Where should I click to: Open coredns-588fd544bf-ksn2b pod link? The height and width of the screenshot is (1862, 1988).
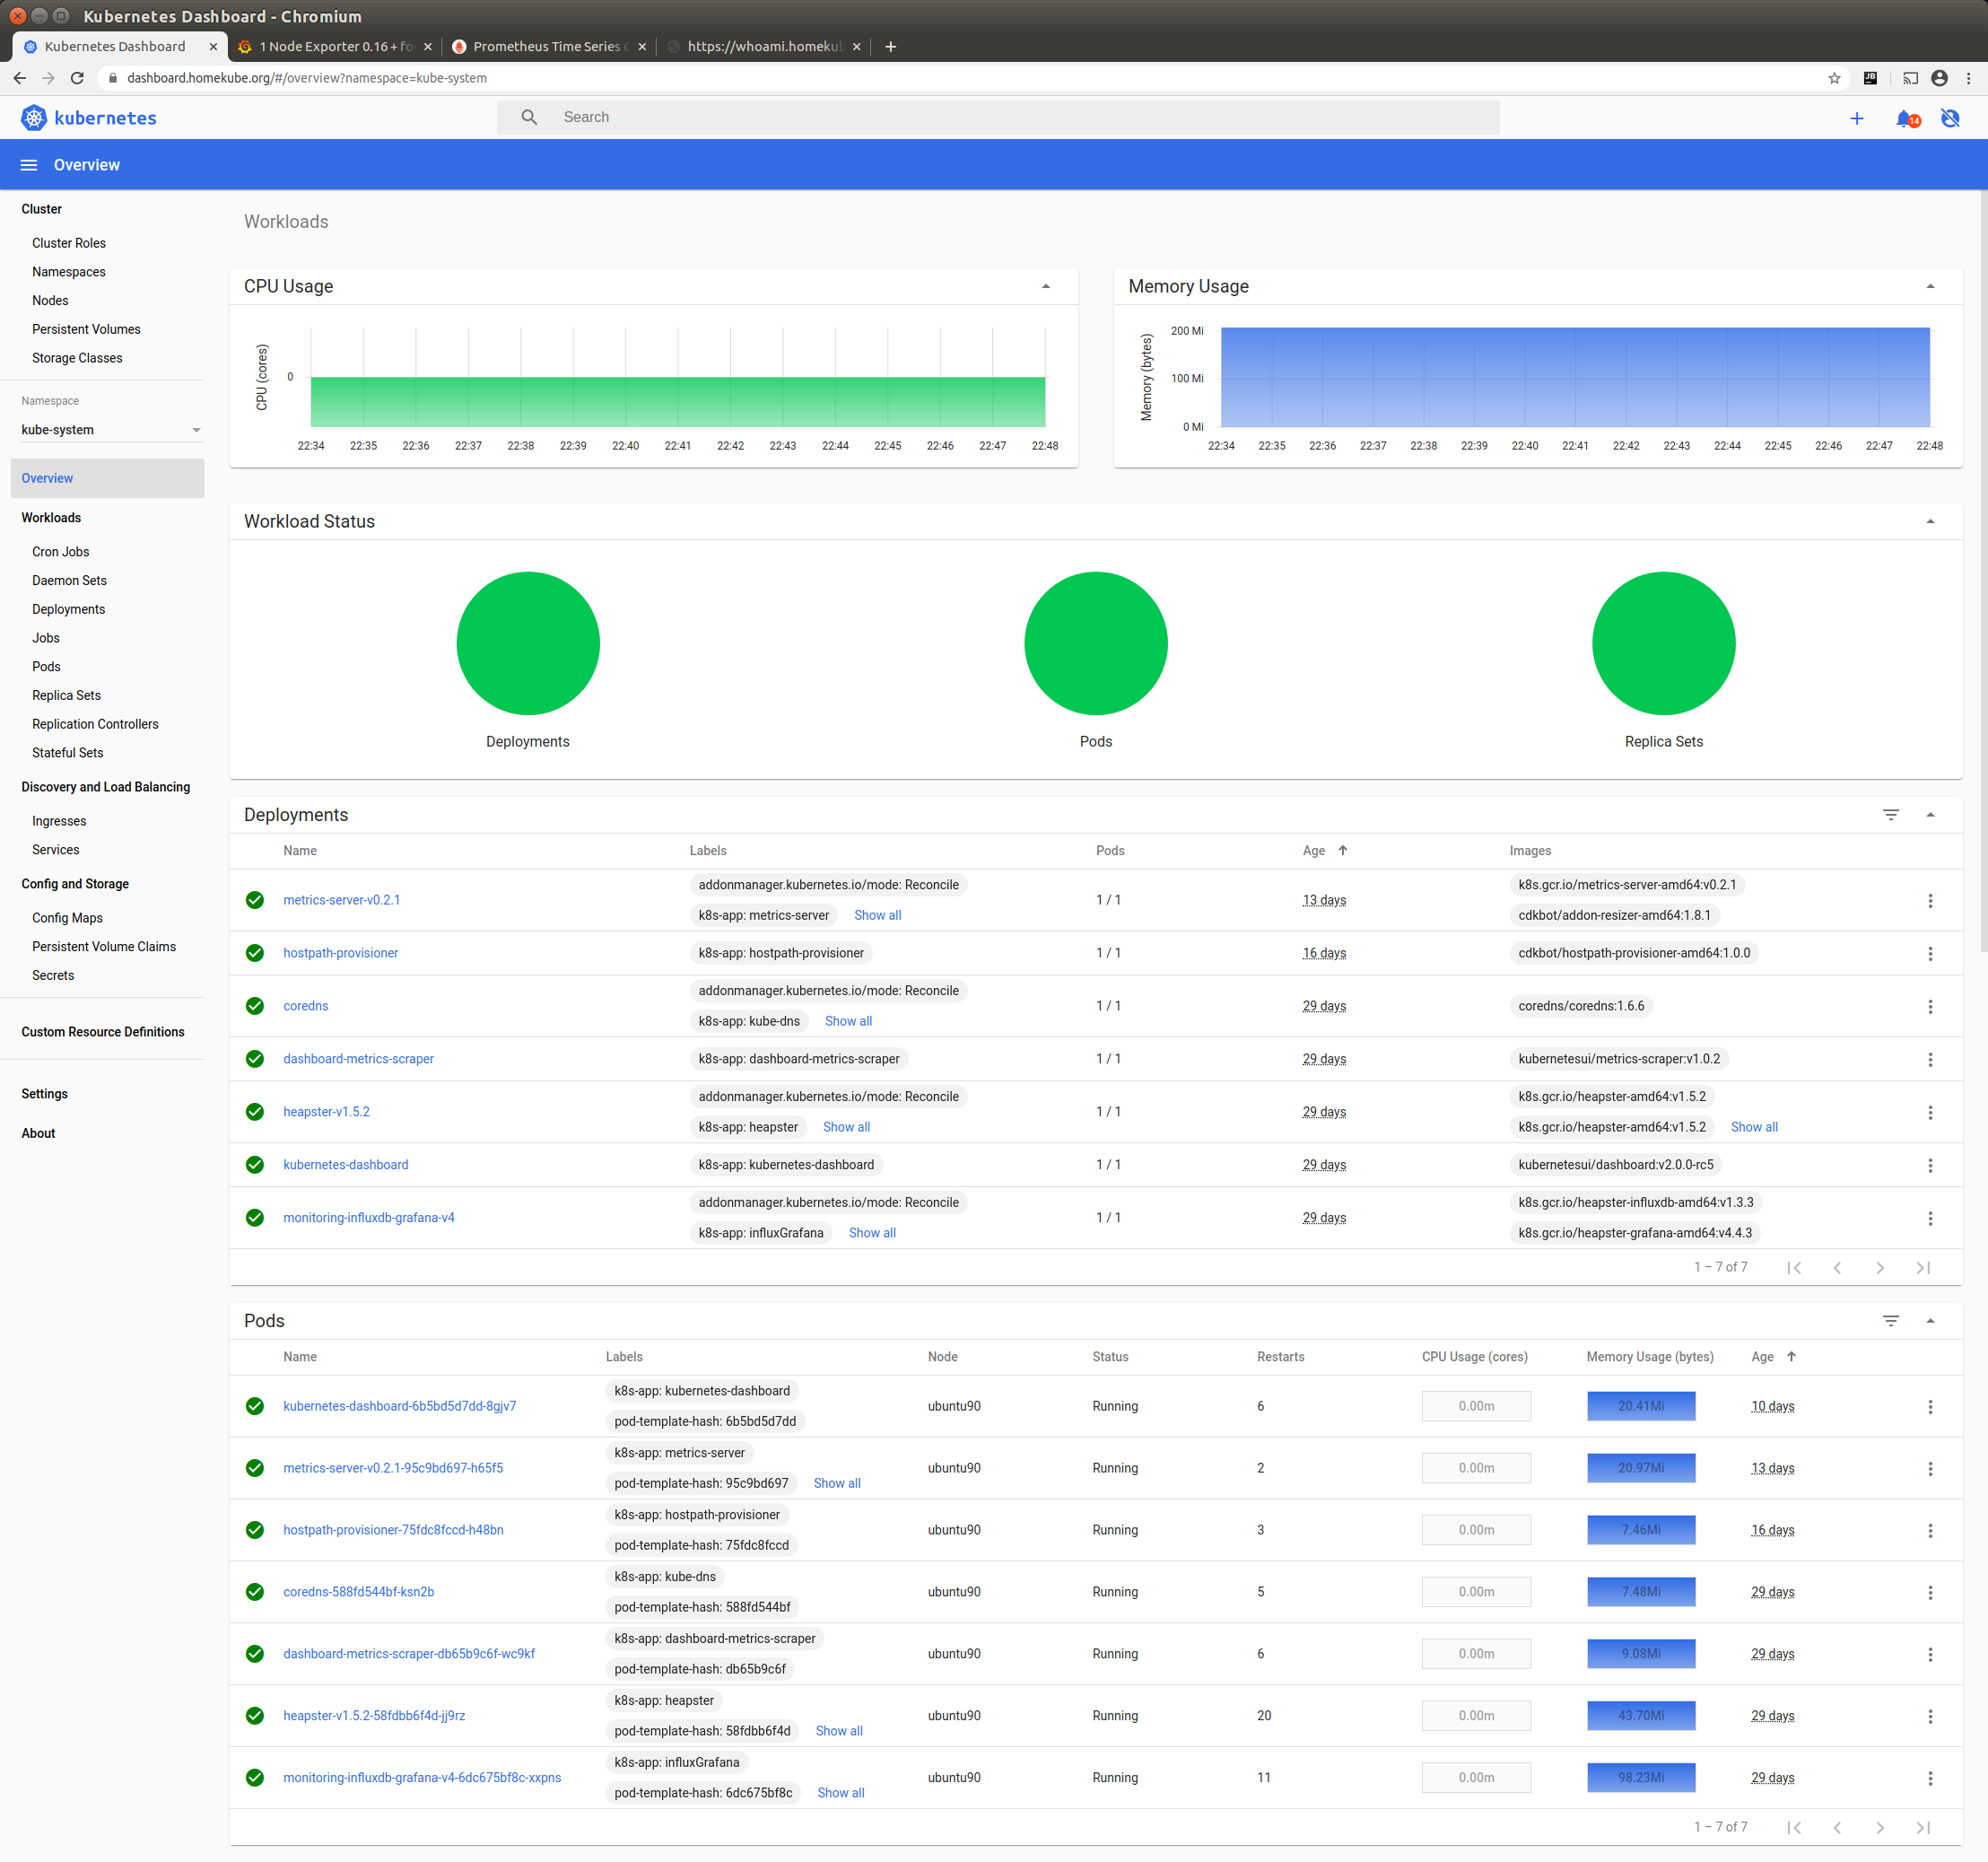358,1592
